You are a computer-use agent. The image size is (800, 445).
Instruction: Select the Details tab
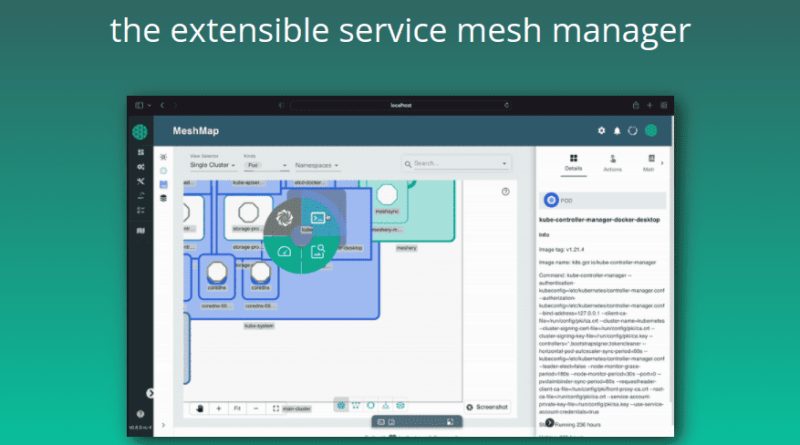pos(573,162)
